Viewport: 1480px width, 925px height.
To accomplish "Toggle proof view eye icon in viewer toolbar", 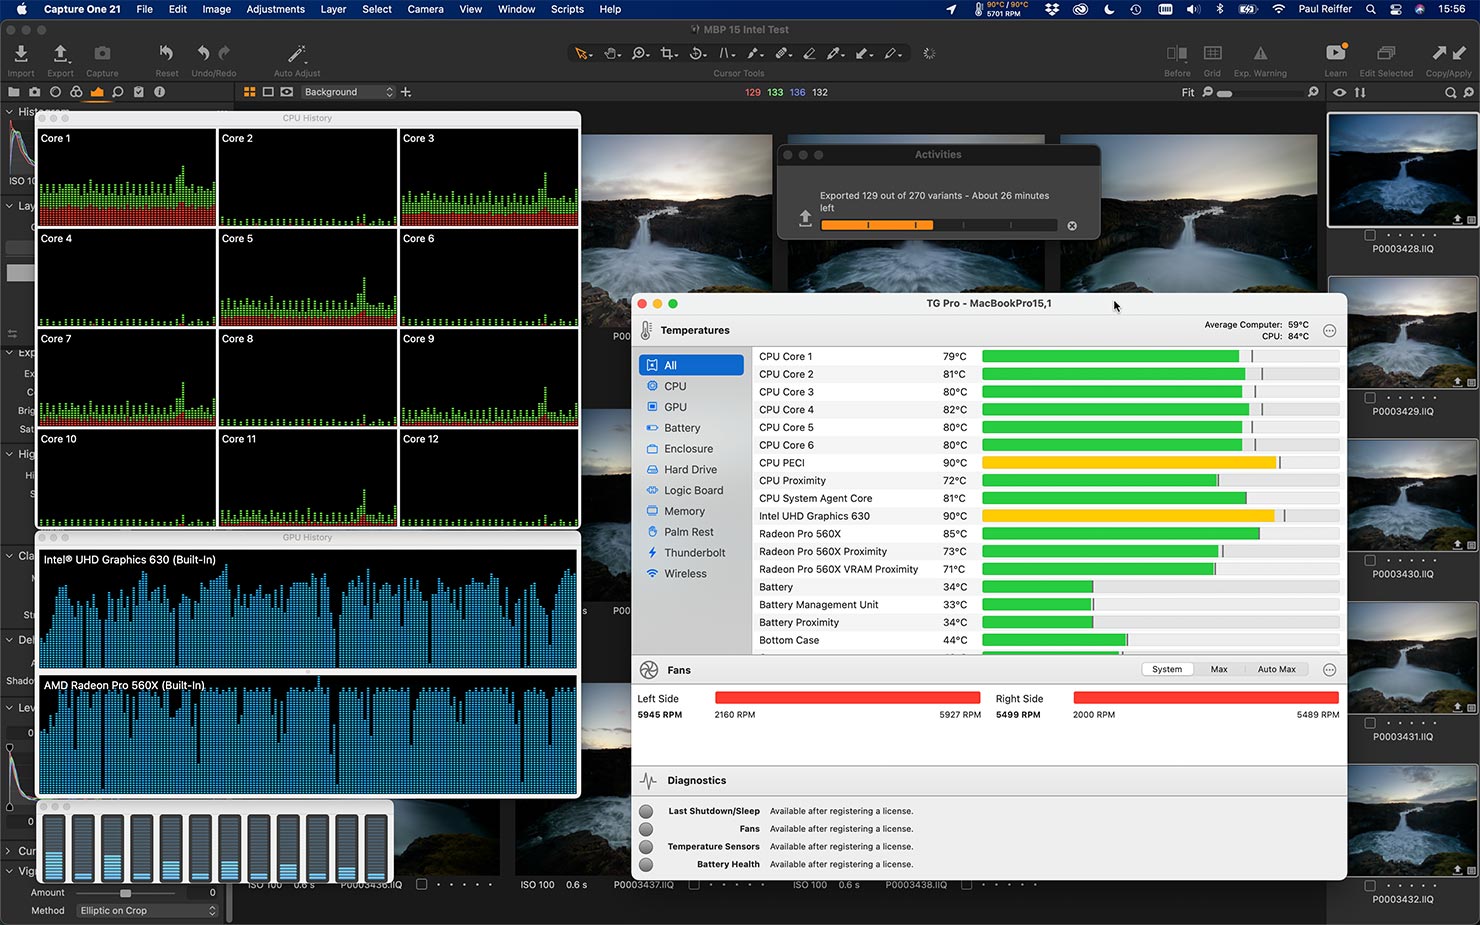I will 287,92.
